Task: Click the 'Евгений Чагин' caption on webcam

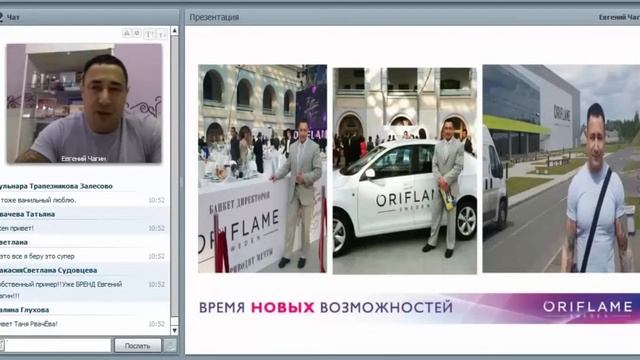Action: pos(83,158)
